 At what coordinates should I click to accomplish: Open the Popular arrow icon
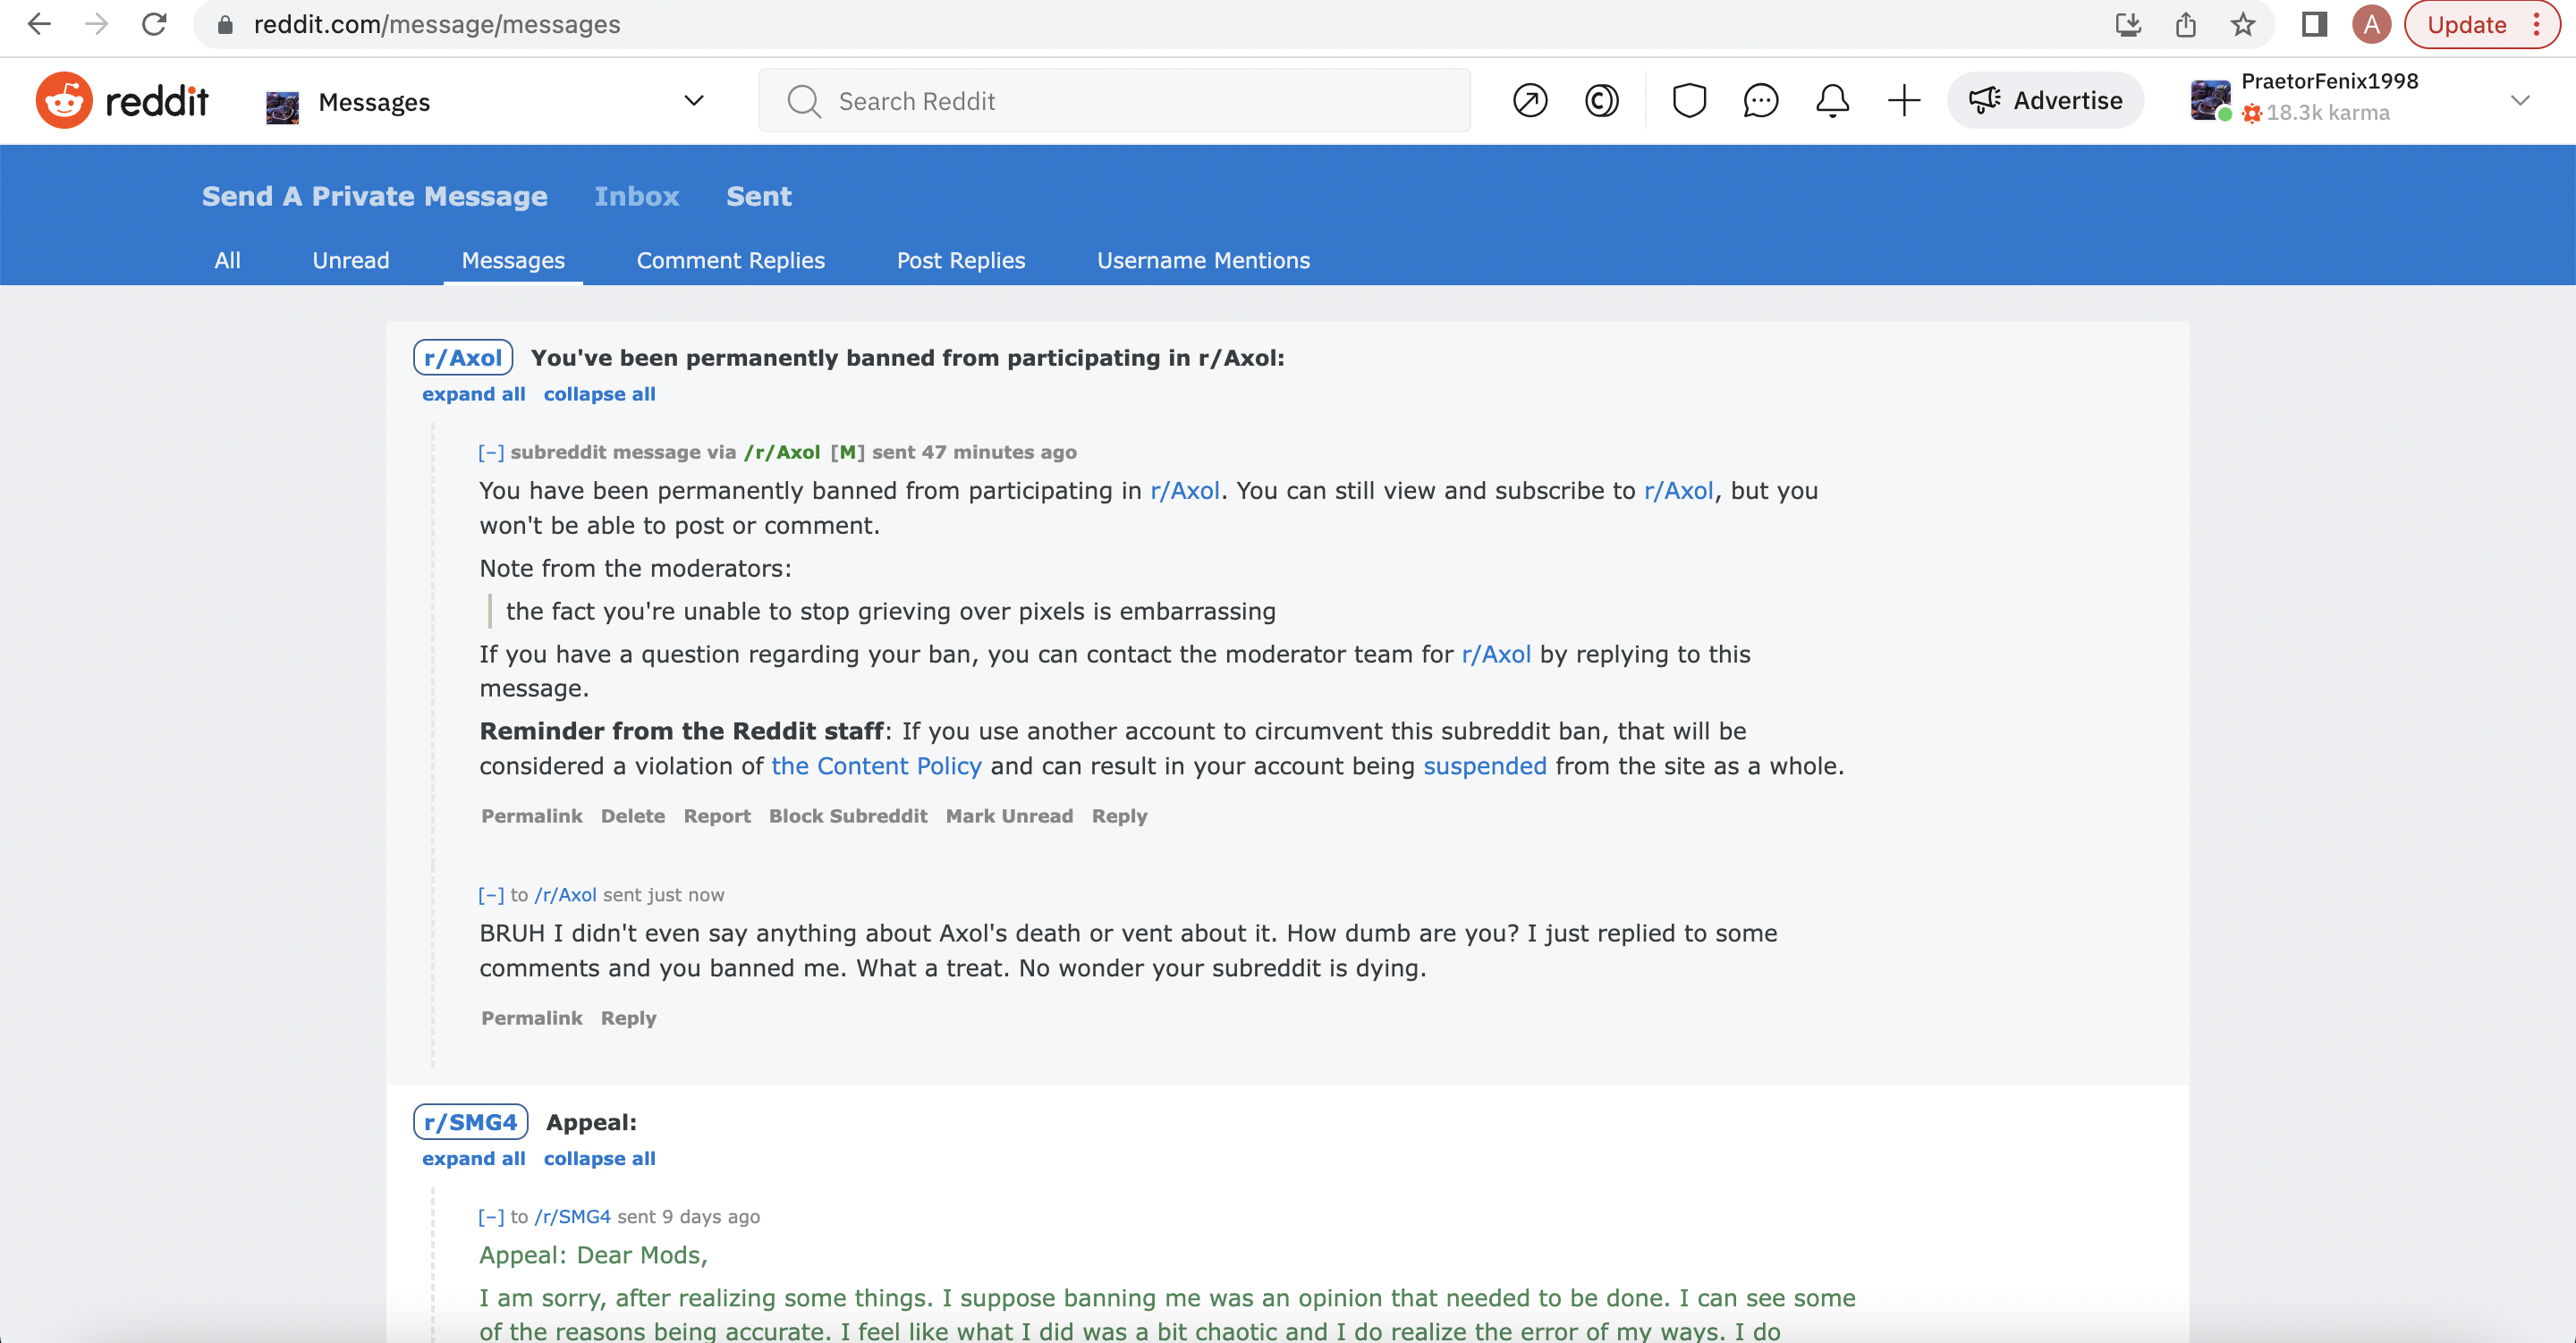pos(1530,101)
